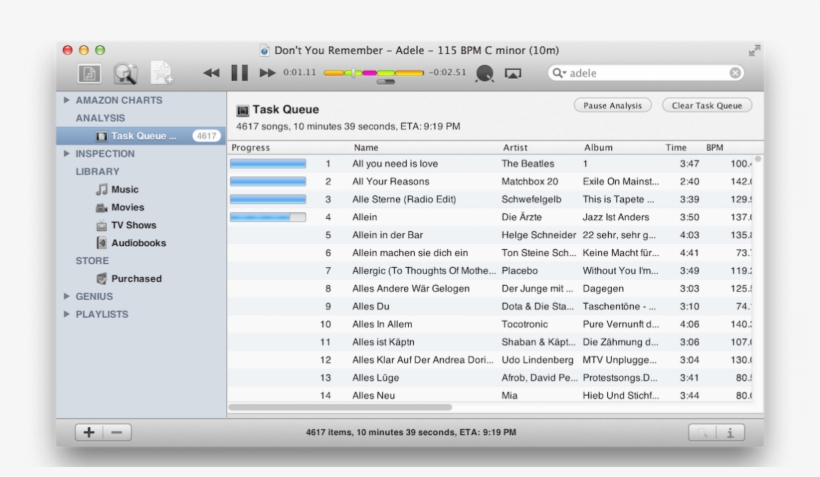Click the horizontal scrollbar under the song list
This screenshot has height=477, width=820.
pyautogui.click(x=340, y=407)
